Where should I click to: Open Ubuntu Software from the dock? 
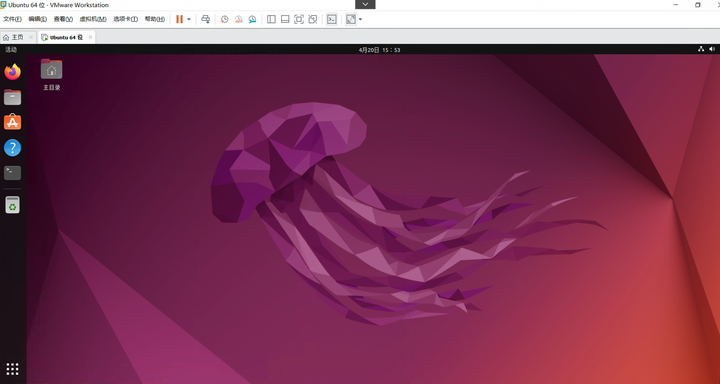(x=12, y=122)
